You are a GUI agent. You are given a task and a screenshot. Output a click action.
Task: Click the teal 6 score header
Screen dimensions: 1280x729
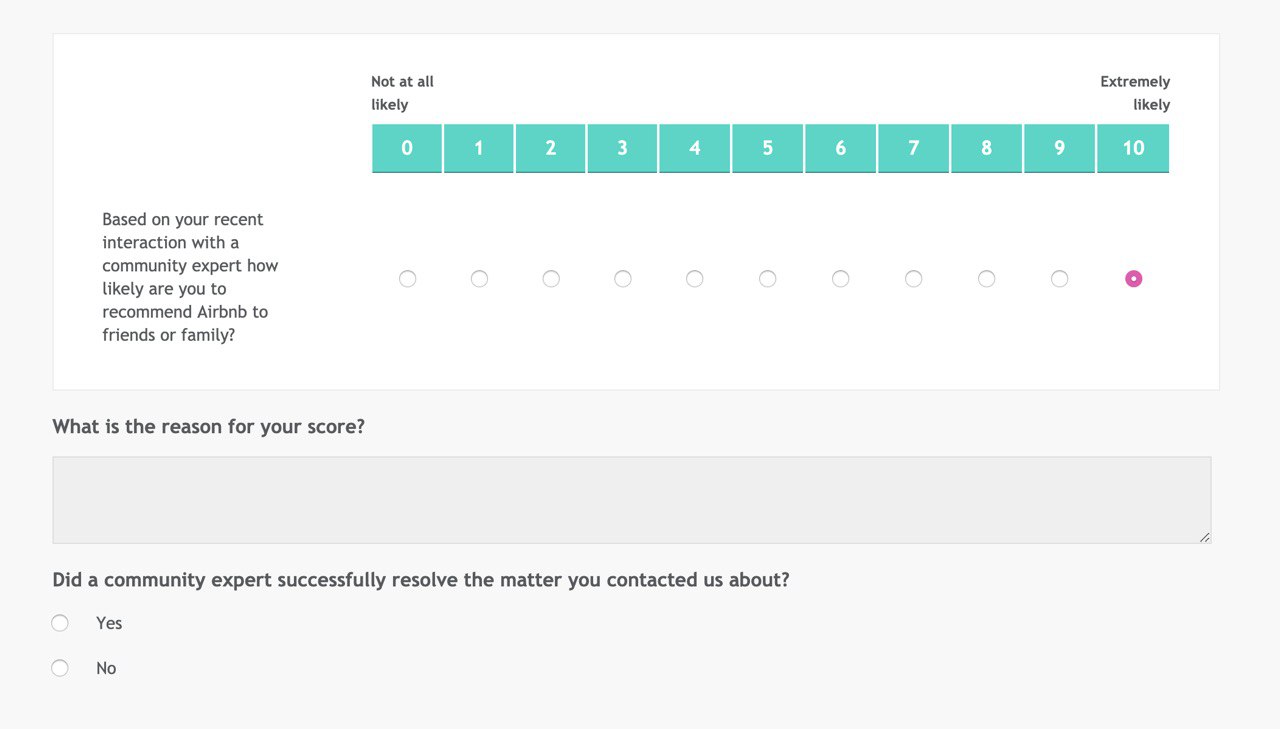pos(841,148)
